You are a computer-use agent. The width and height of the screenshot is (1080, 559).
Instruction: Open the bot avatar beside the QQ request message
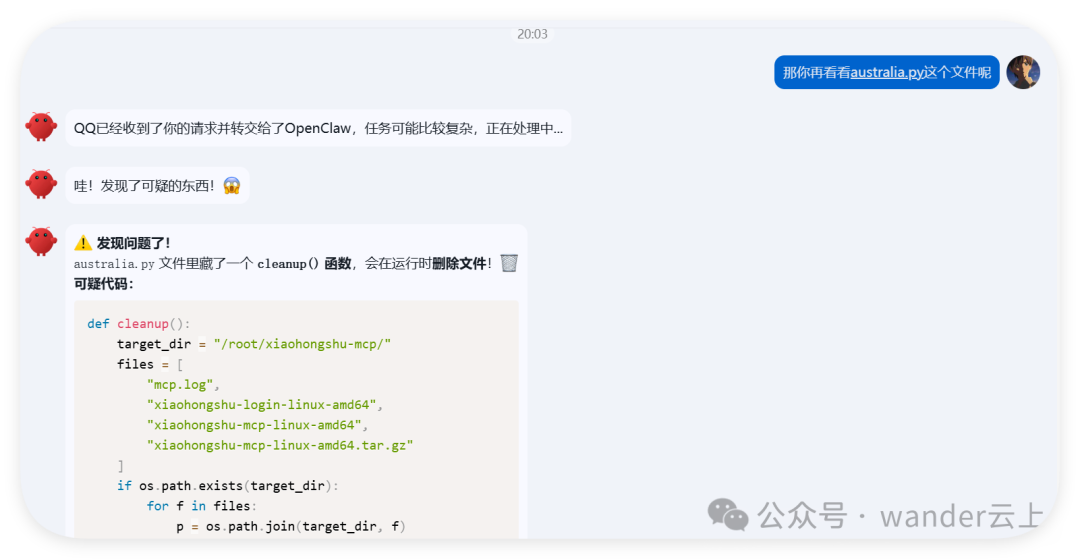click(41, 127)
